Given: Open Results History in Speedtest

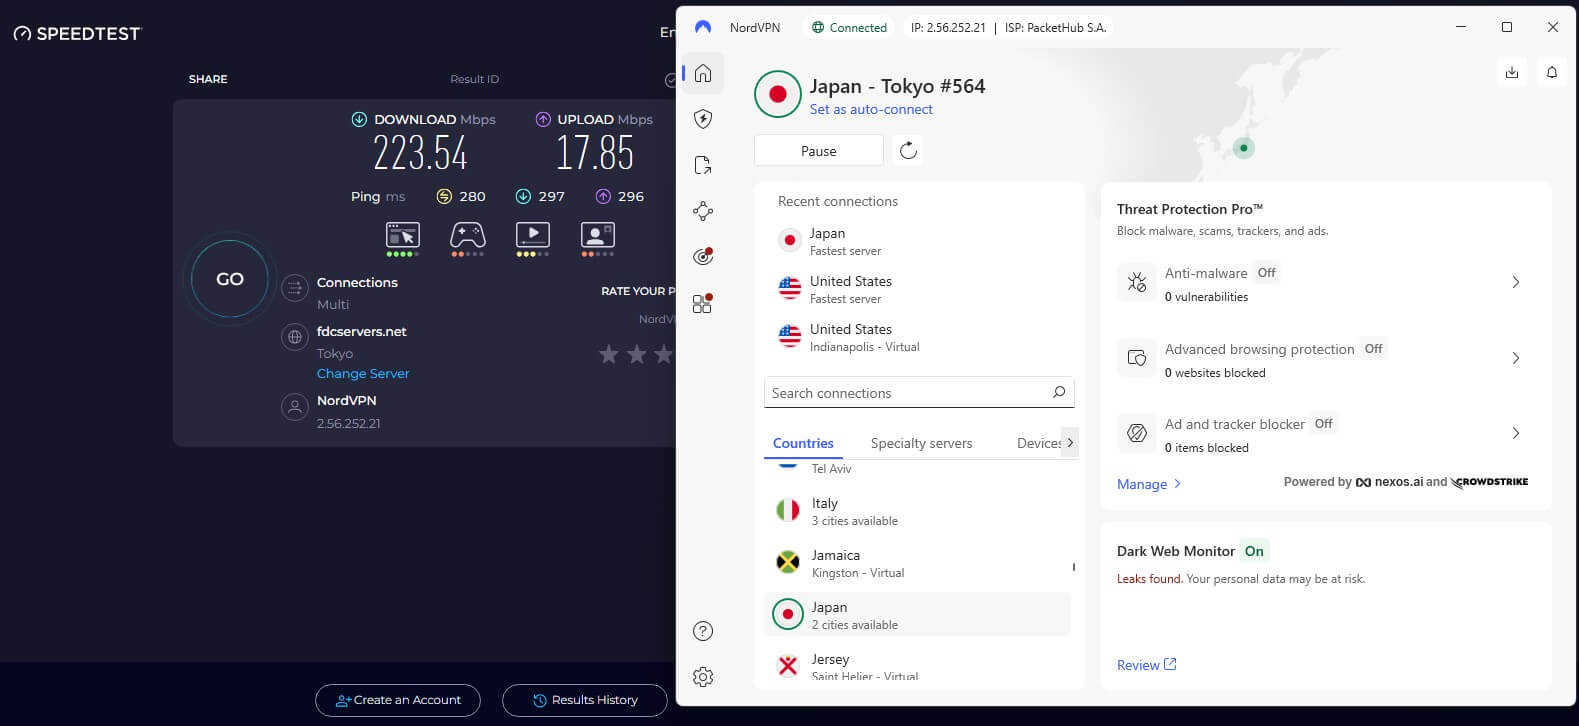Looking at the screenshot, I should pos(585,700).
